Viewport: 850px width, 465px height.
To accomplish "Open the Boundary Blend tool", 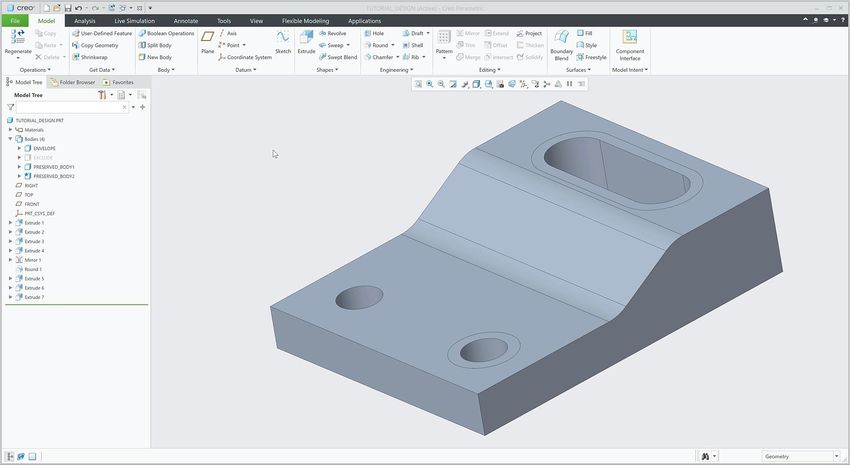I will point(561,40).
